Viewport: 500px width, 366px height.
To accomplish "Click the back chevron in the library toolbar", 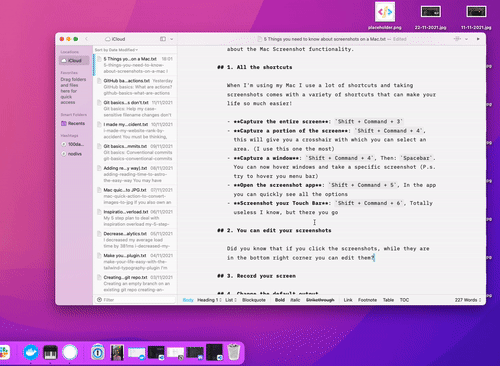I will point(86,39).
